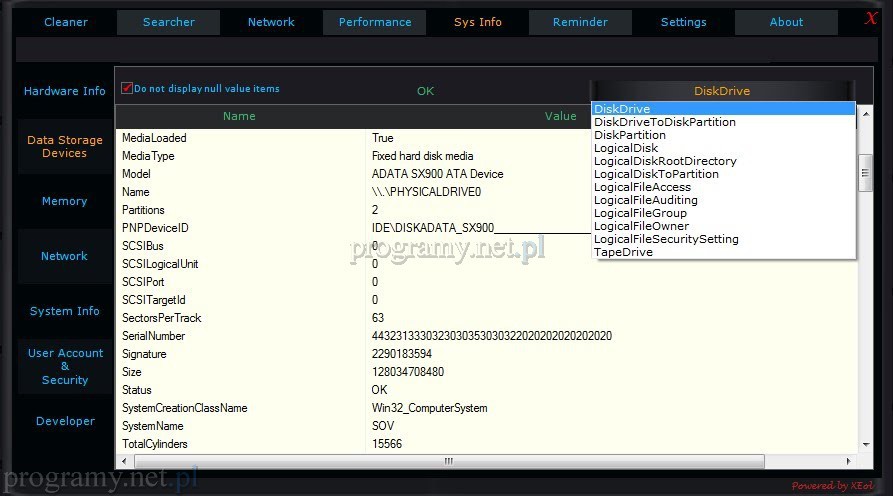The width and height of the screenshot is (893, 496).
Task: Switch to the Cleaner tab
Action: coord(66,22)
